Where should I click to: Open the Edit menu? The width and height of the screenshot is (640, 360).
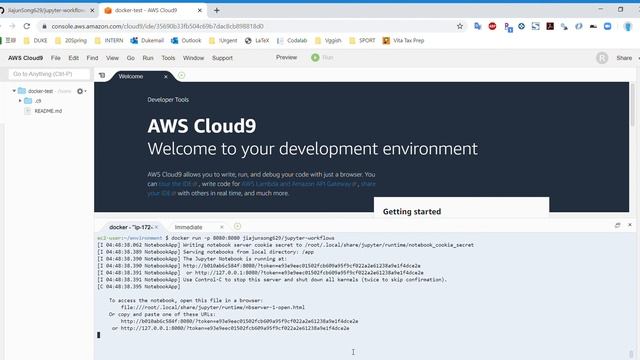[73, 58]
